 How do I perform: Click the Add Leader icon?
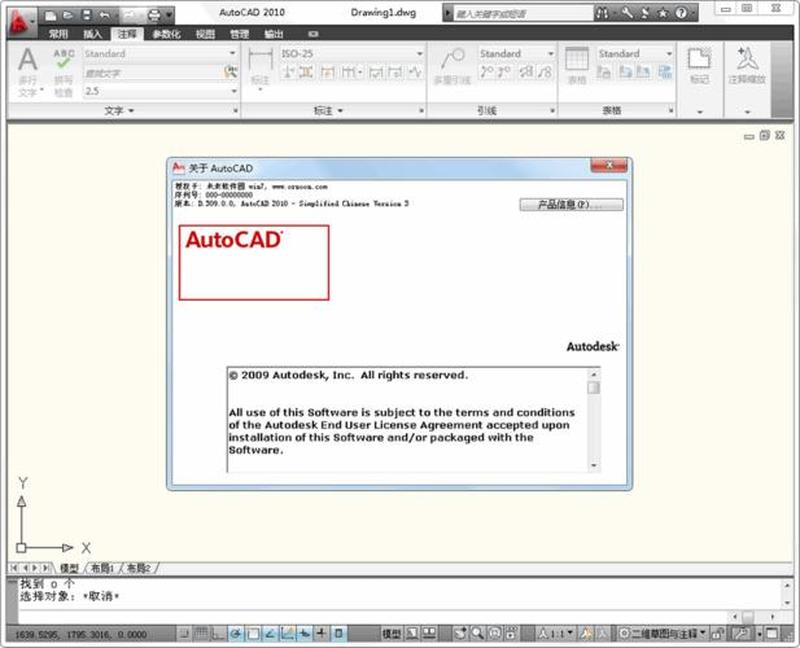[487, 72]
